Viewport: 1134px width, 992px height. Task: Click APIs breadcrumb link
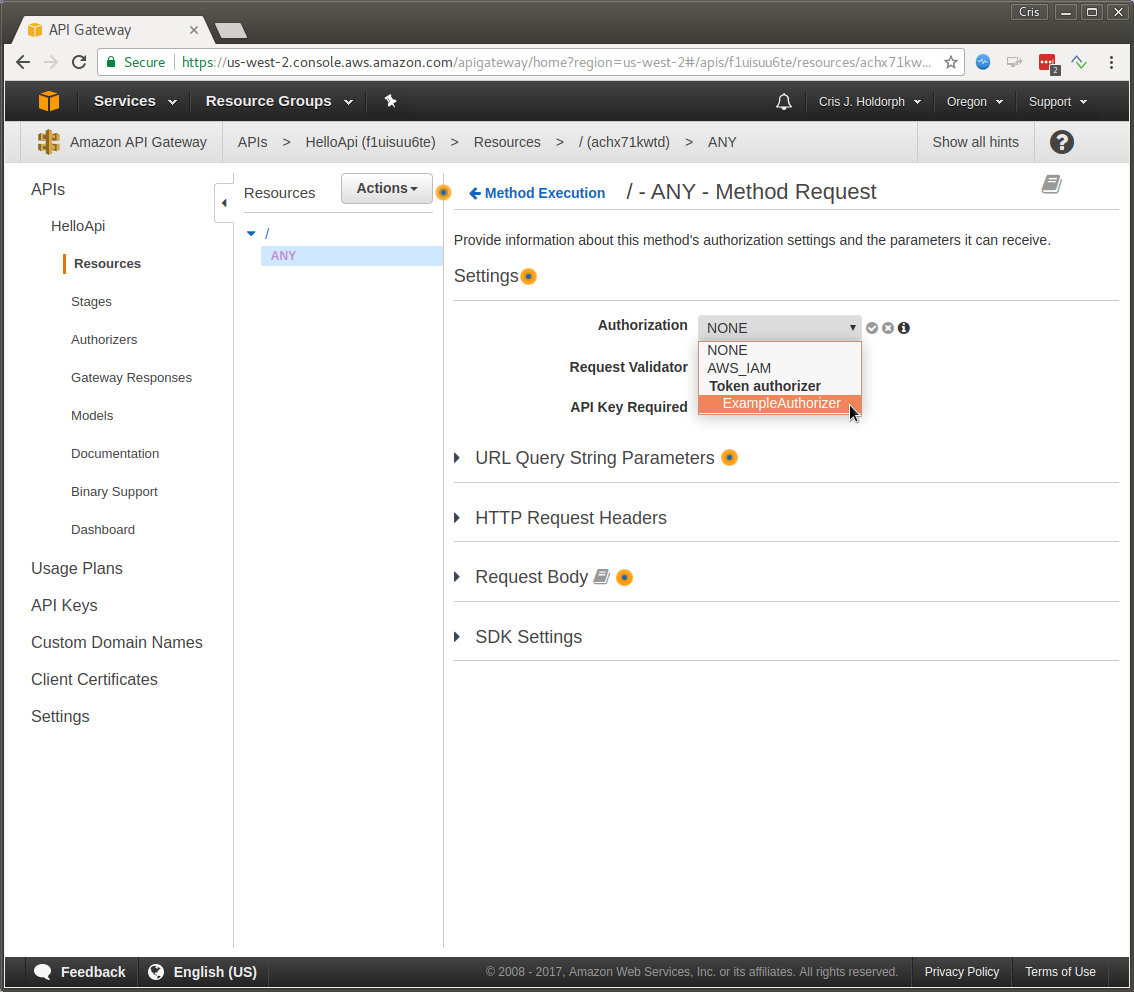(x=252, y=142)
